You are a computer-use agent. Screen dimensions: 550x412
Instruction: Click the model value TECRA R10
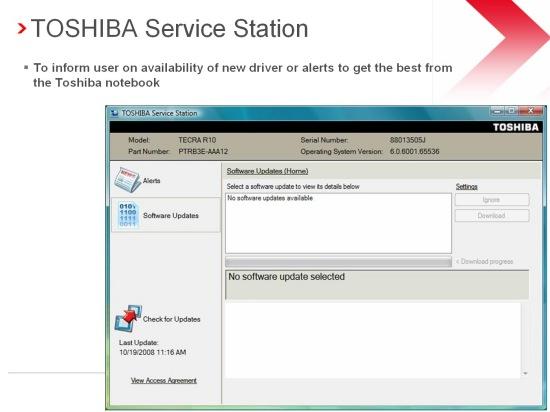tap(197, 140)
